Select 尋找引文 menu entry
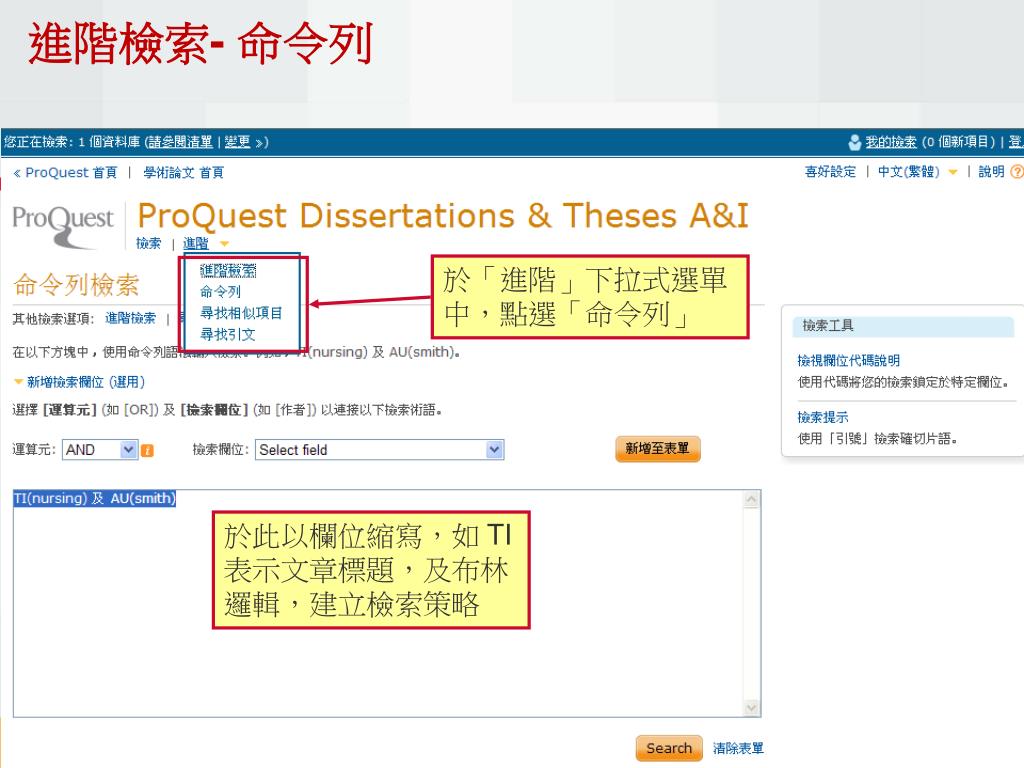This screenshot has width=1024, height=768. [227, 334]
